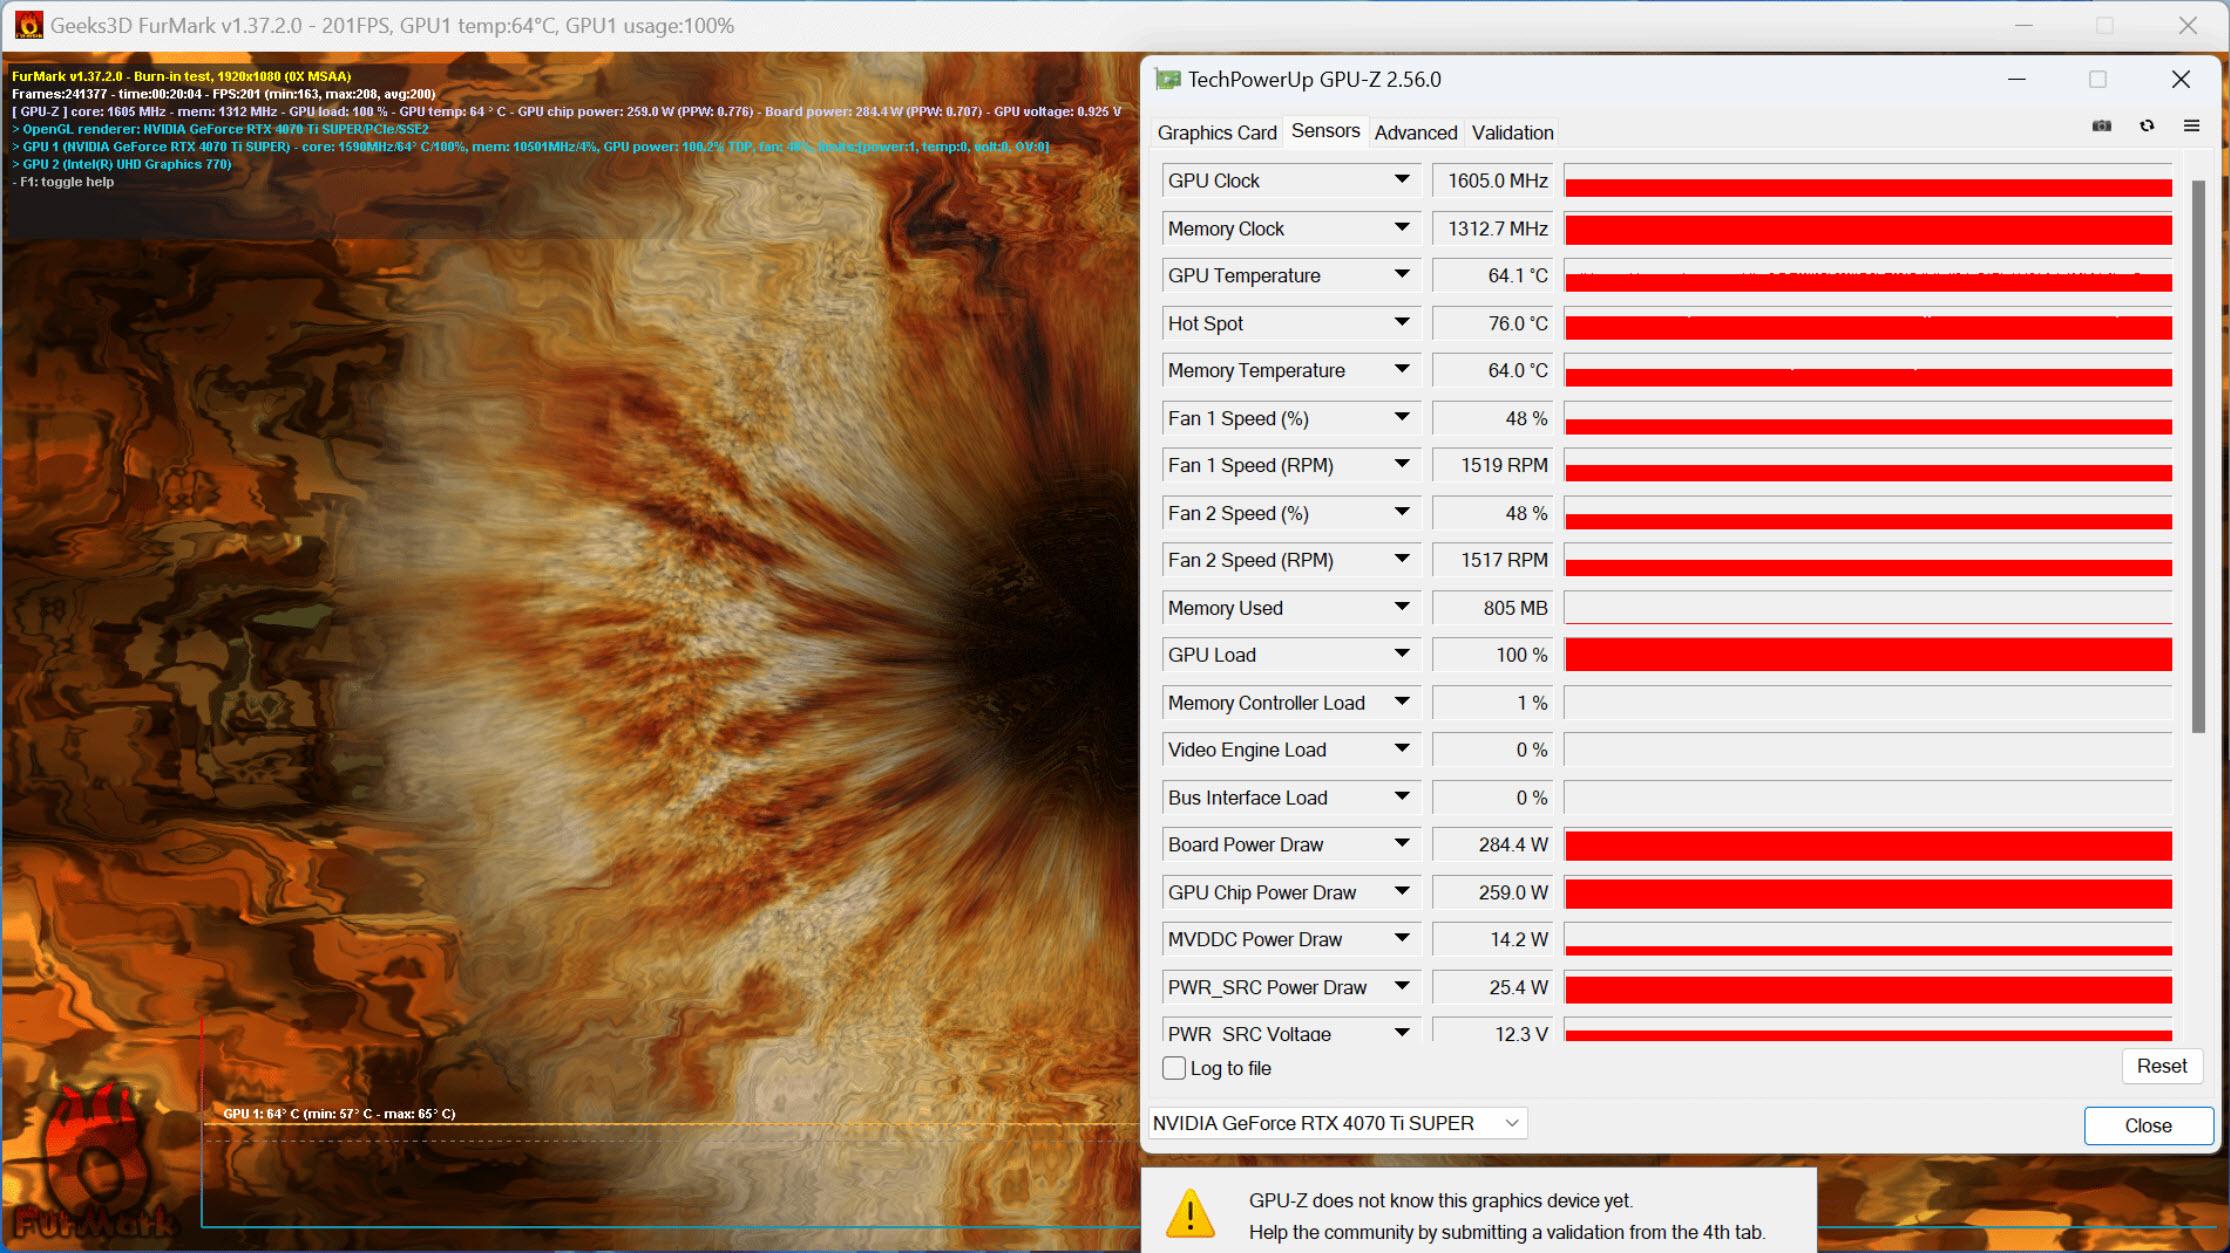
Task: Click the Sensors tab in GPU-Z
Action: pos(1326,132)
